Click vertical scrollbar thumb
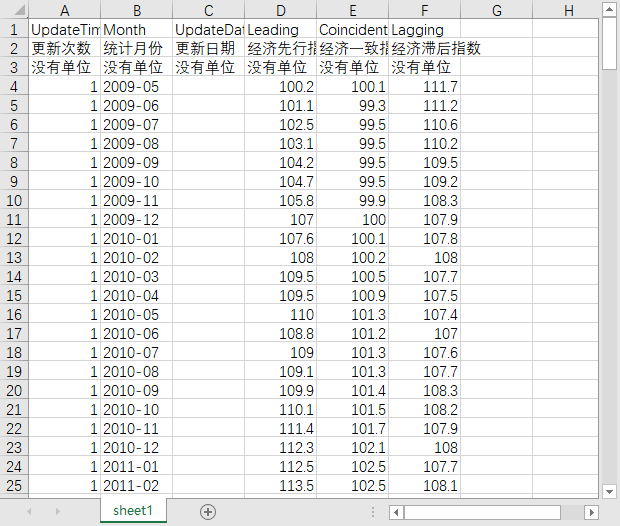The image size is (620, 526). pos(609,44)
